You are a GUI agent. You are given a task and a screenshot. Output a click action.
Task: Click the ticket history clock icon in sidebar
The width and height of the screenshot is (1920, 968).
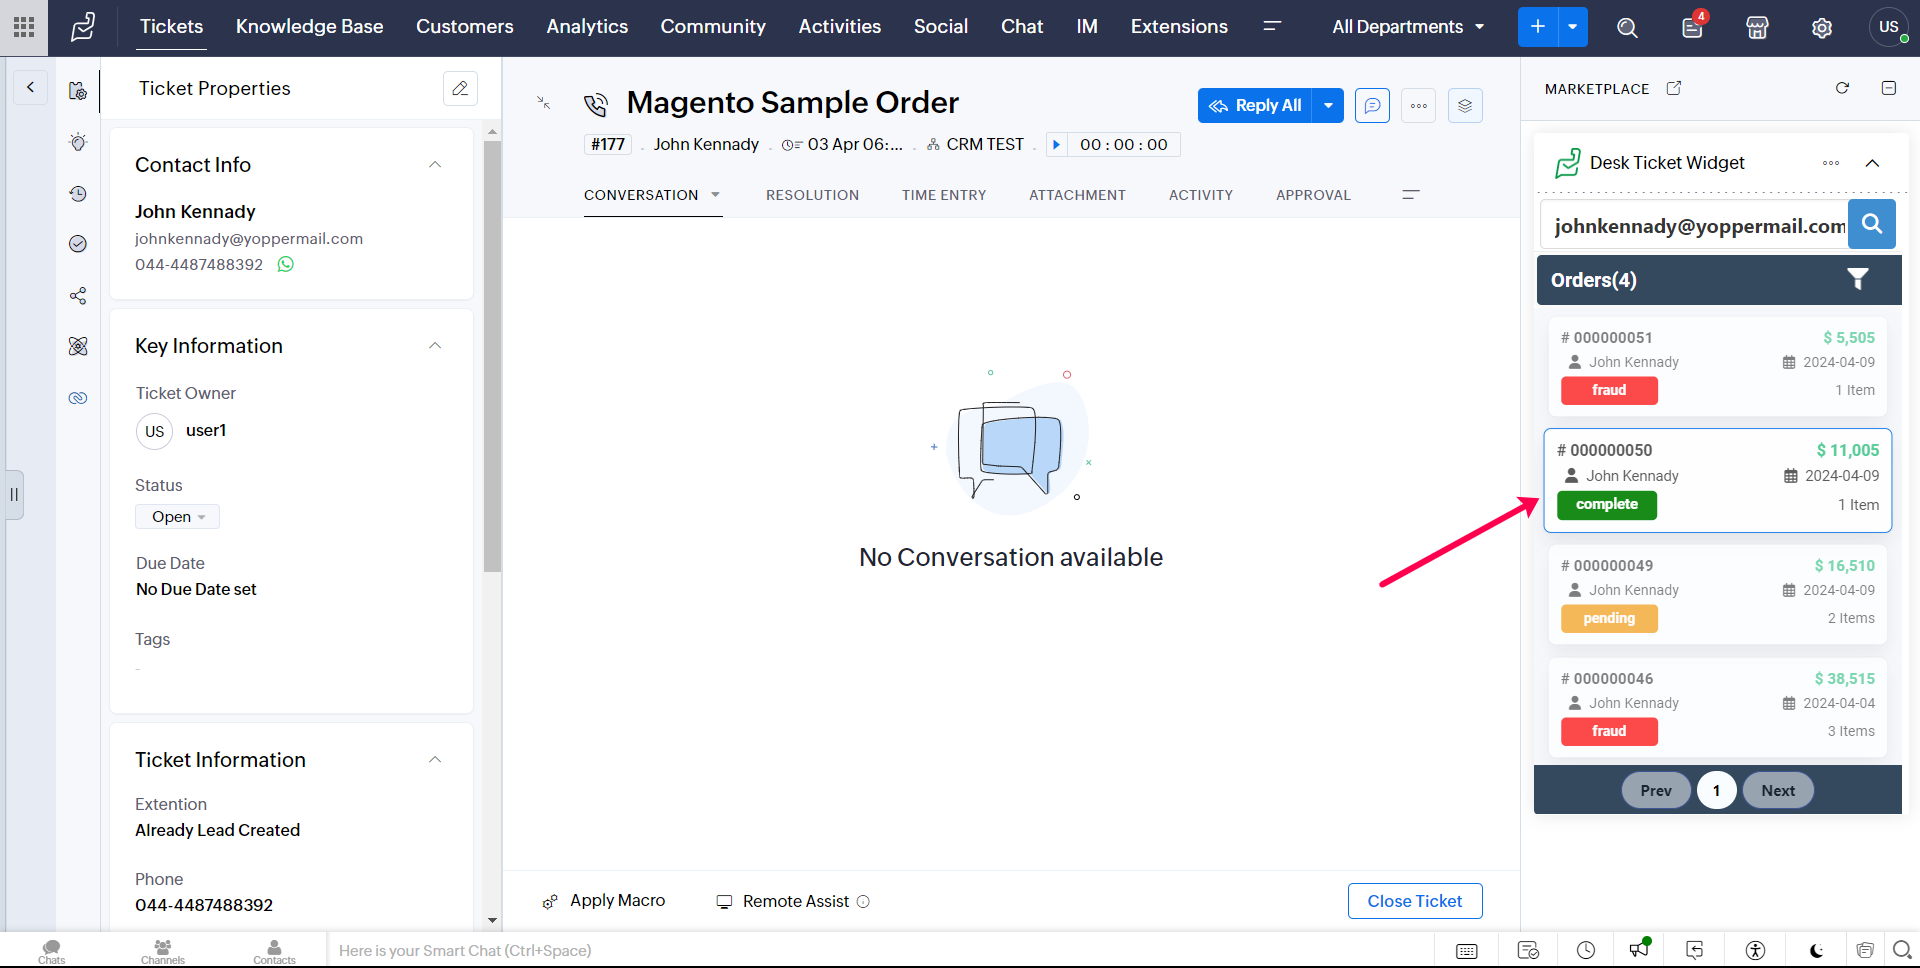[78, 194]
